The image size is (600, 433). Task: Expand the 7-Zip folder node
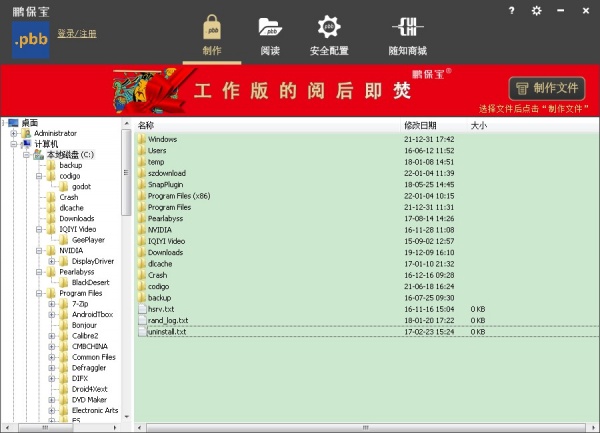click(52, 303)
